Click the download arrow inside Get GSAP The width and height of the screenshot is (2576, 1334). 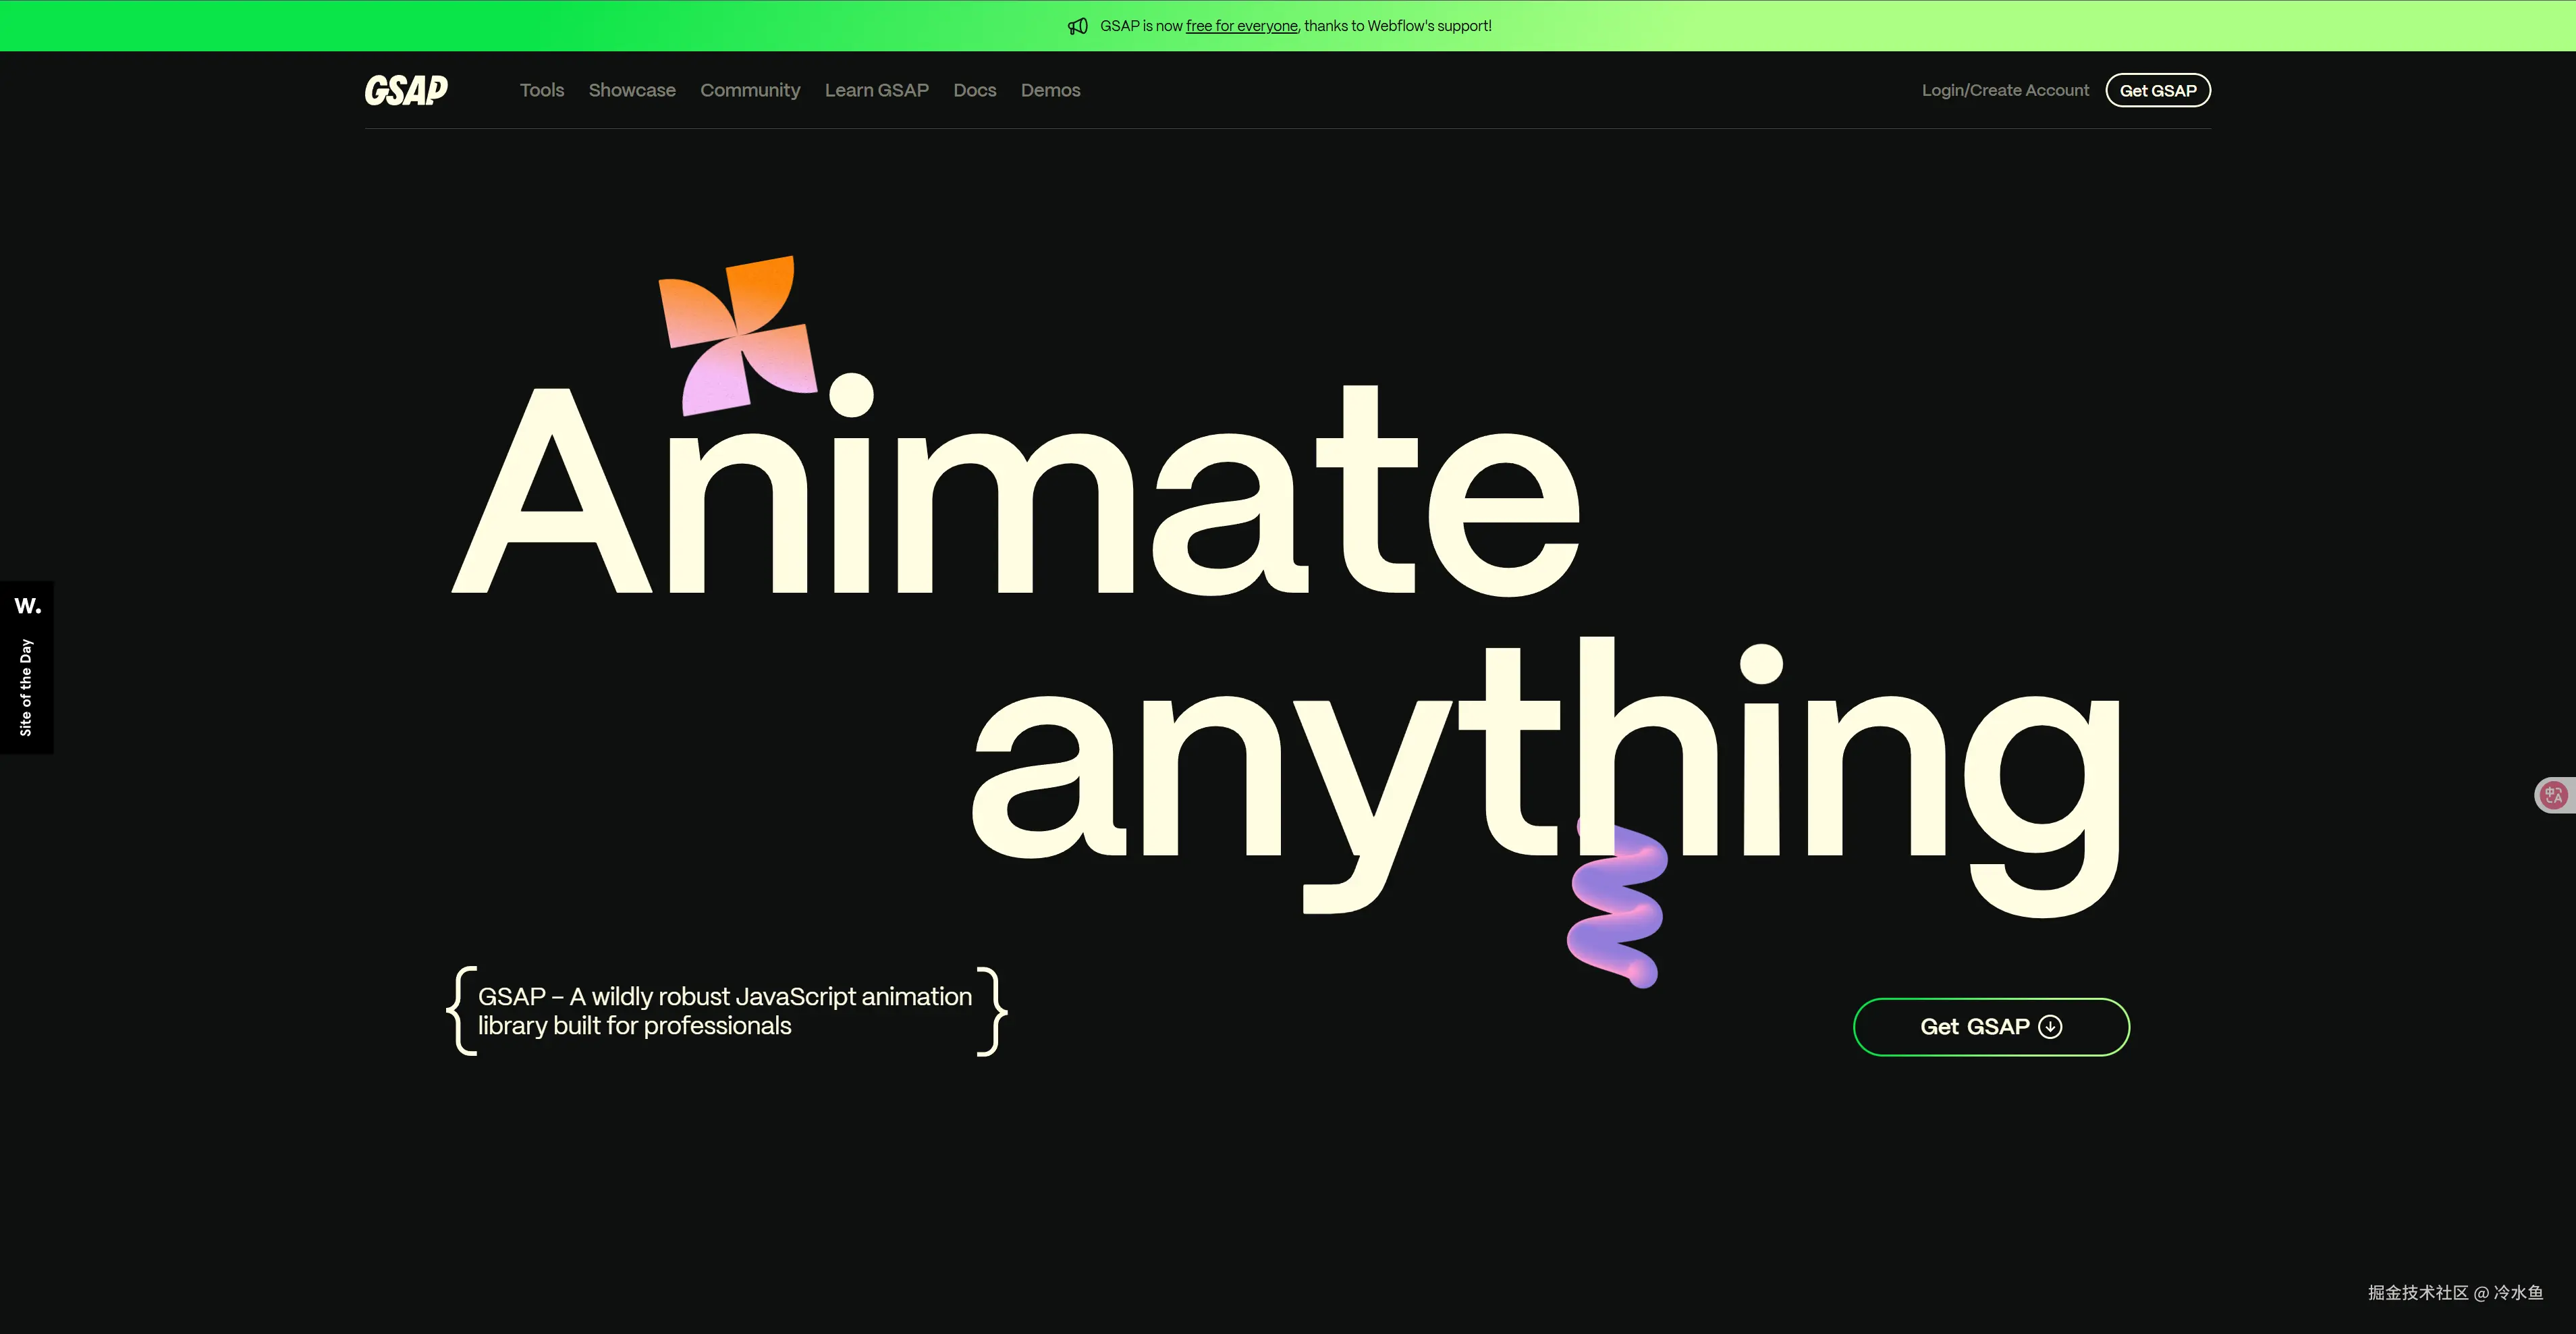pos(2051,1026)
